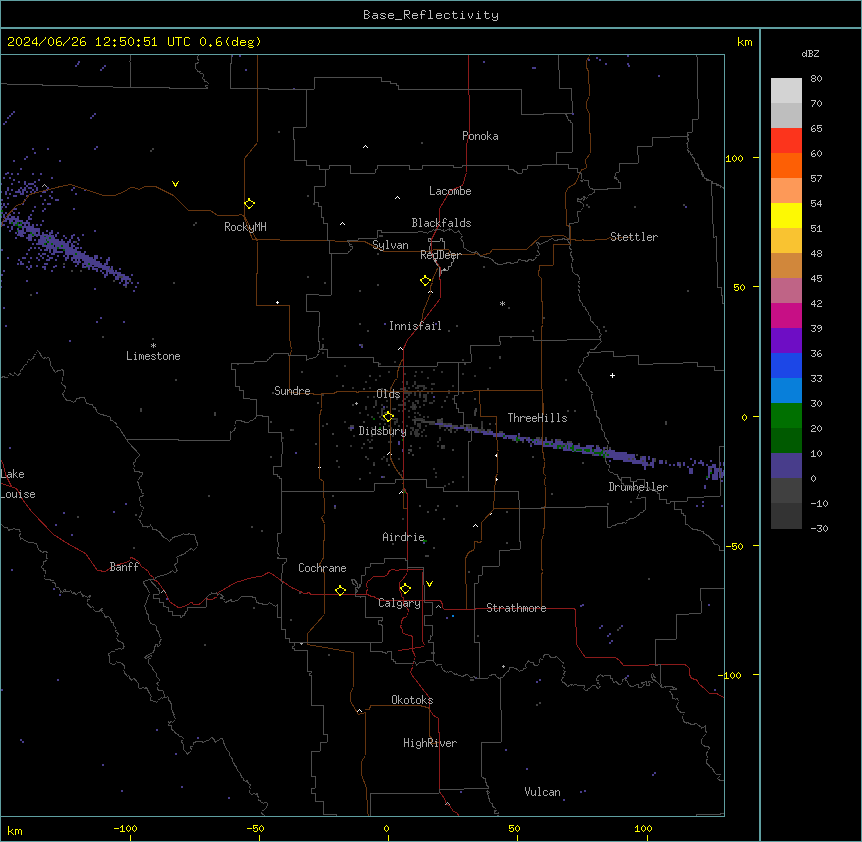Click the Blackfalds city label
Image resolution: width=862 pixels, height=842 pixels.
pyautogui.click(x=441, y=223)
